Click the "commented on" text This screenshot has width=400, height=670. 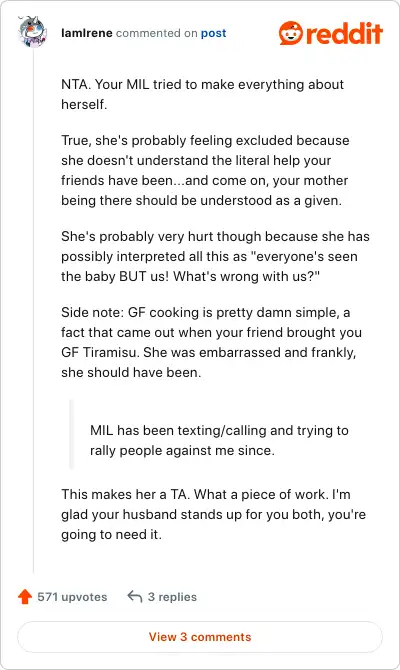point(156,33)
